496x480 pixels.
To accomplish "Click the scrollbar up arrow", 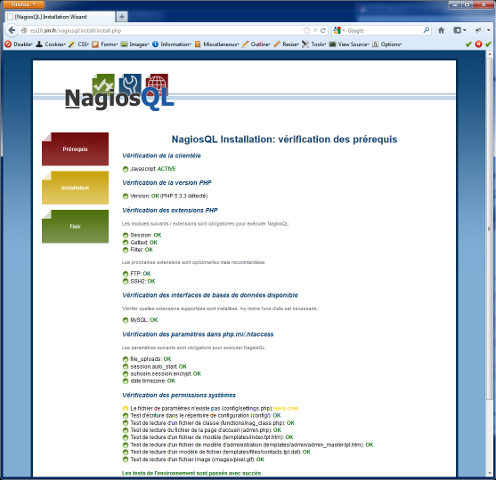I will [489, 54].
